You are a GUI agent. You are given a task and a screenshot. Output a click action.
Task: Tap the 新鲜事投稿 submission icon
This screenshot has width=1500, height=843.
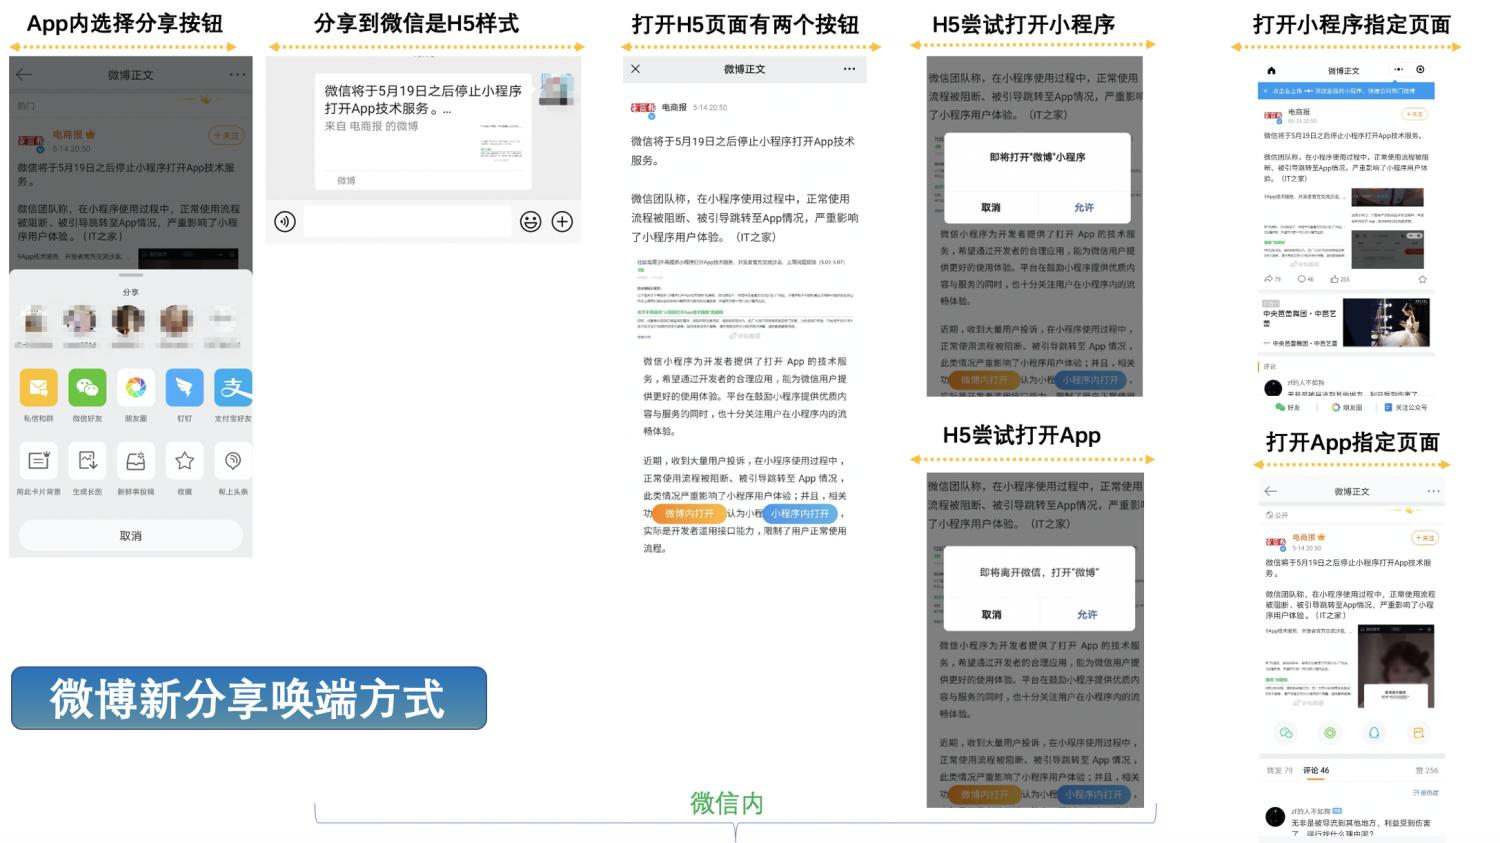(135, 462)
